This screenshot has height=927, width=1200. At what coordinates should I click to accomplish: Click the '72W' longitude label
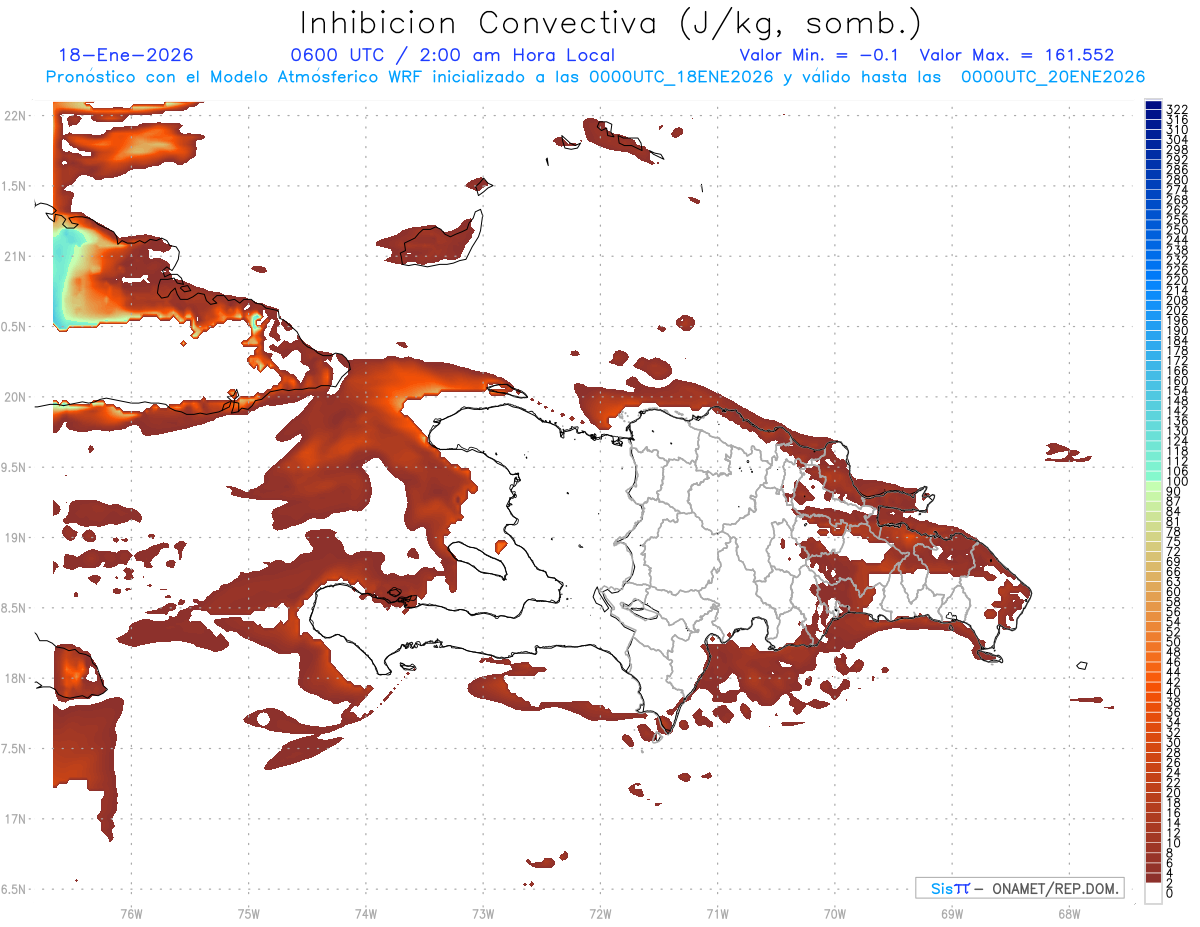coord(600,913)
